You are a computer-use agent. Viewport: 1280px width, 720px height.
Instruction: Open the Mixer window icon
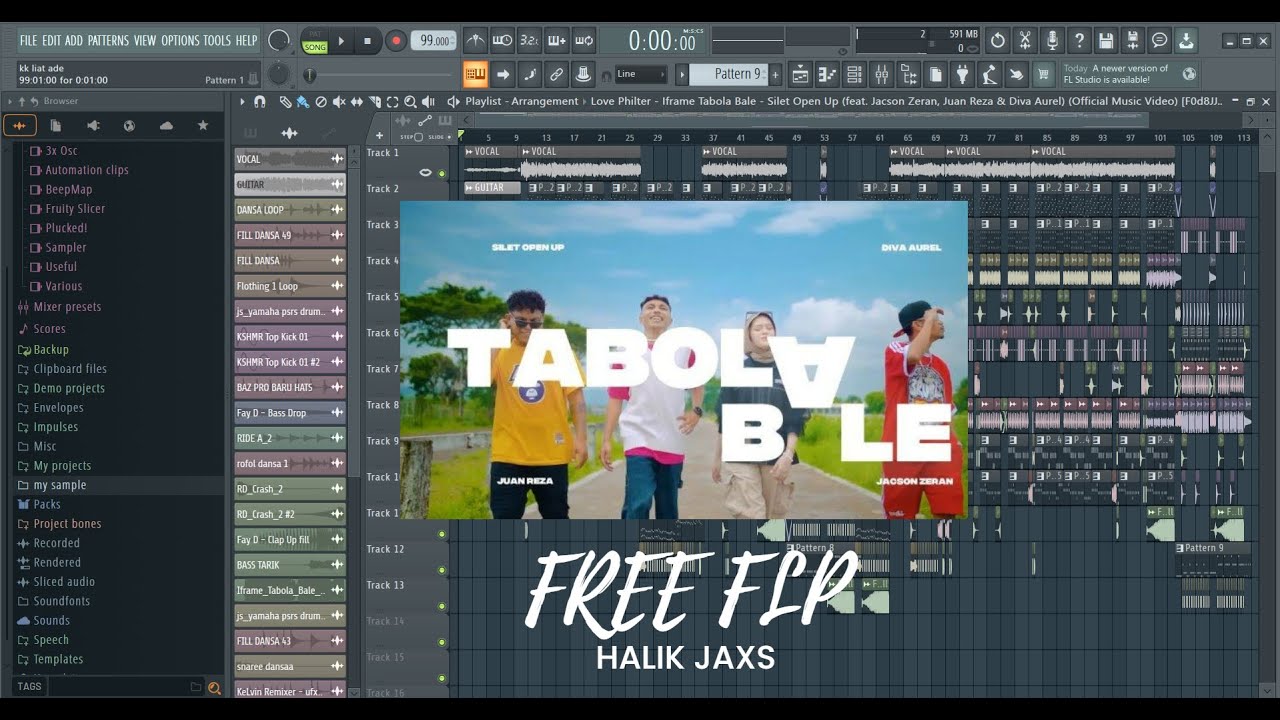coord(881,74)
